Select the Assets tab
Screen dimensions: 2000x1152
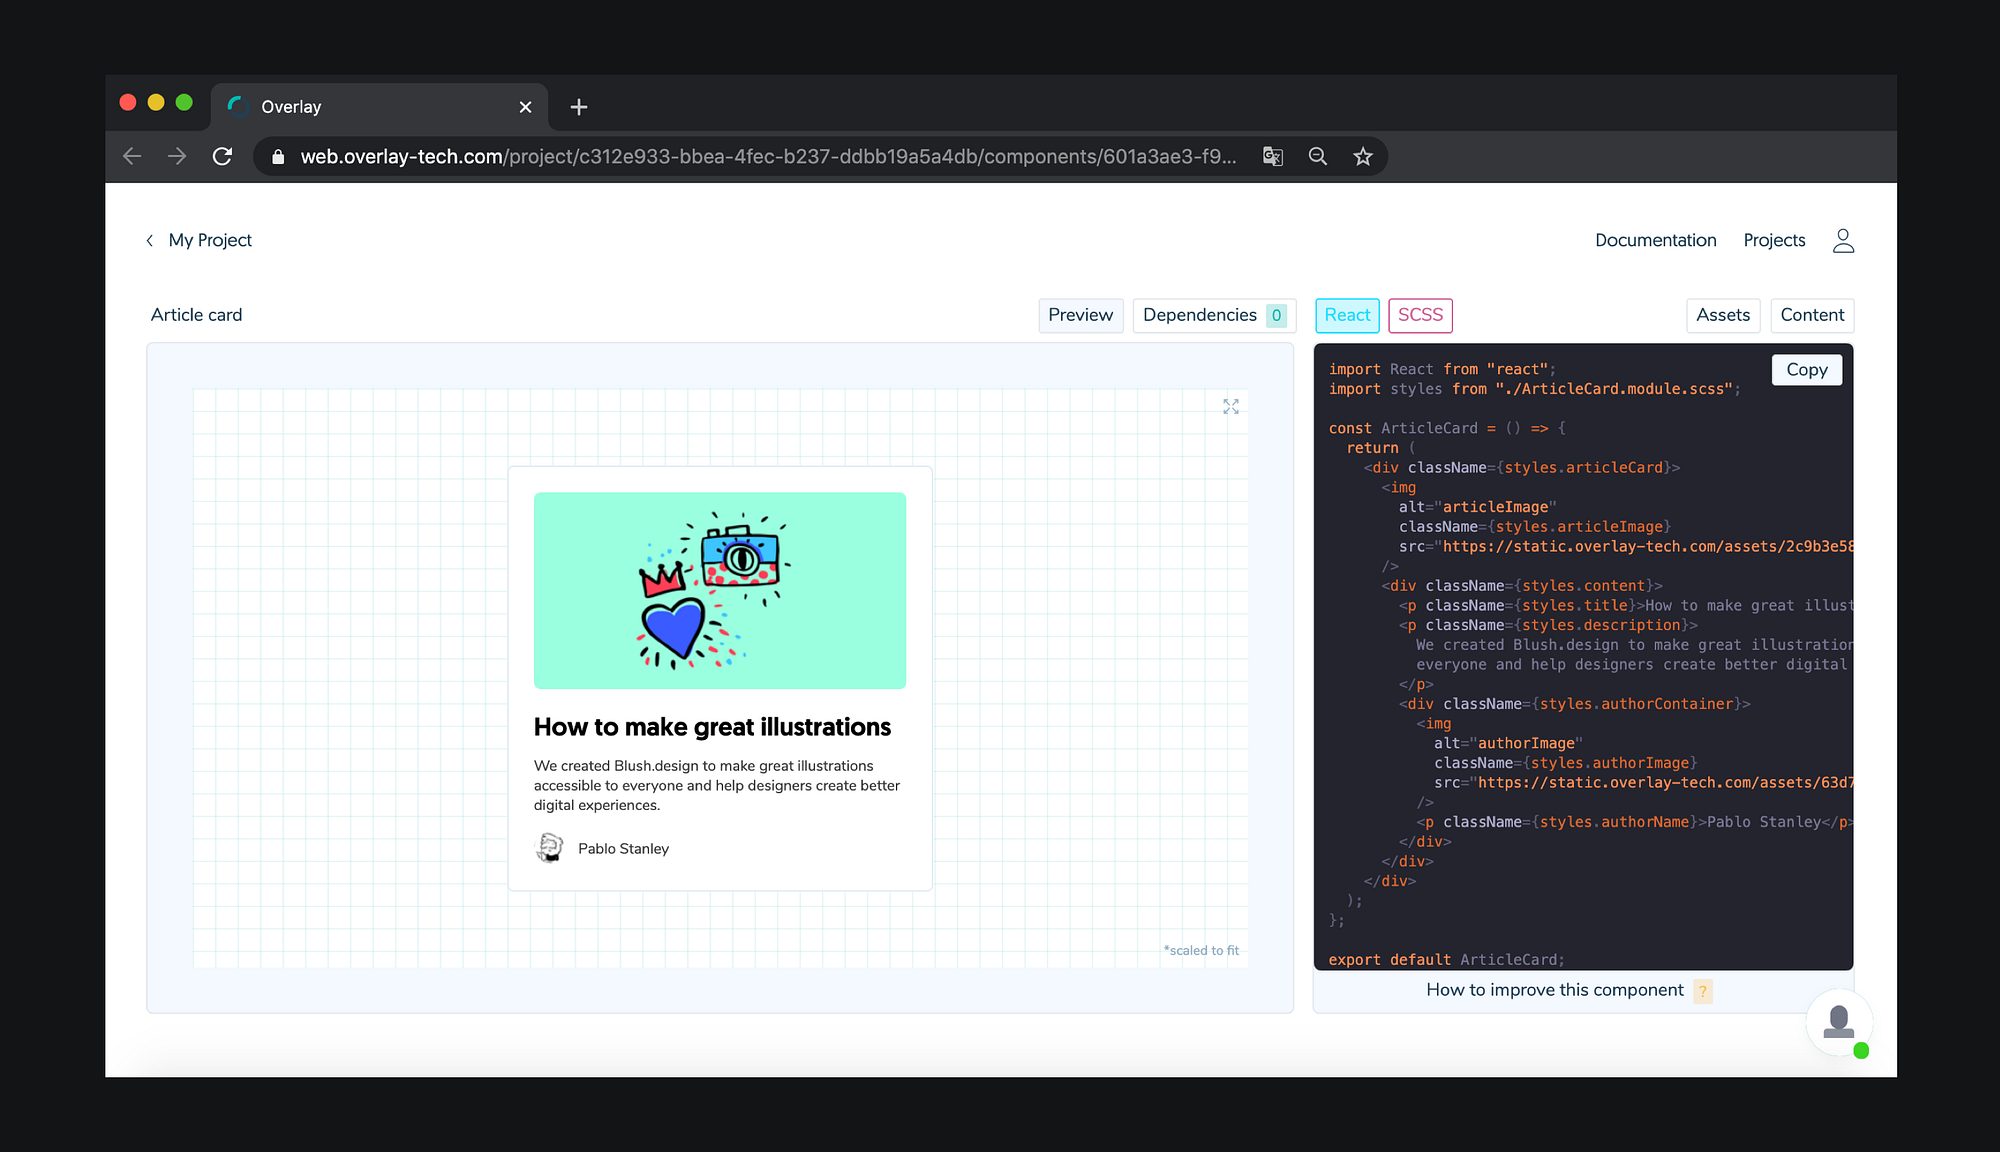(1723, 315)
